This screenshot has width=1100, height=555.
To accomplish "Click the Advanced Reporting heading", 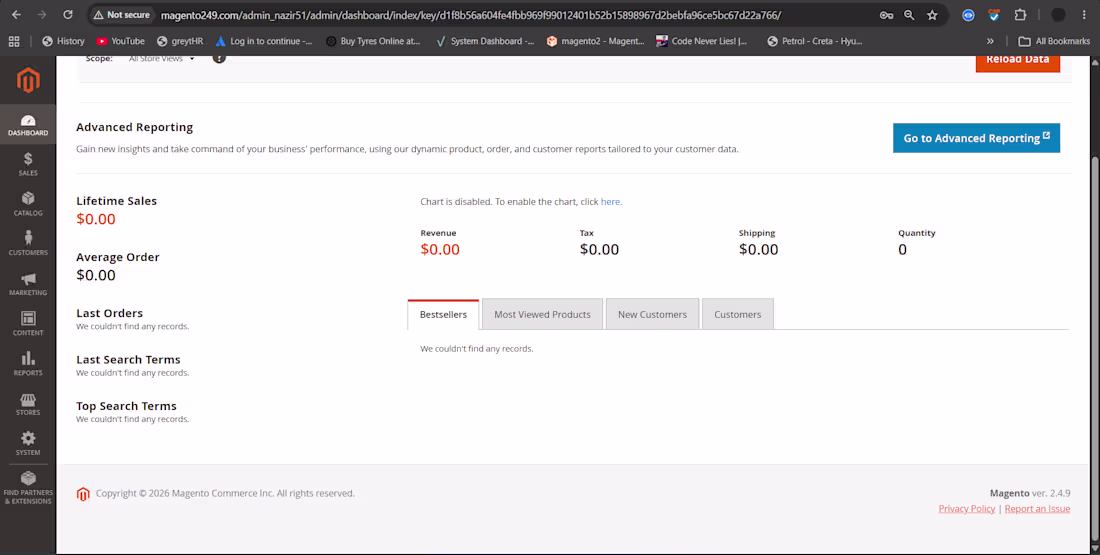I will 135,127.
